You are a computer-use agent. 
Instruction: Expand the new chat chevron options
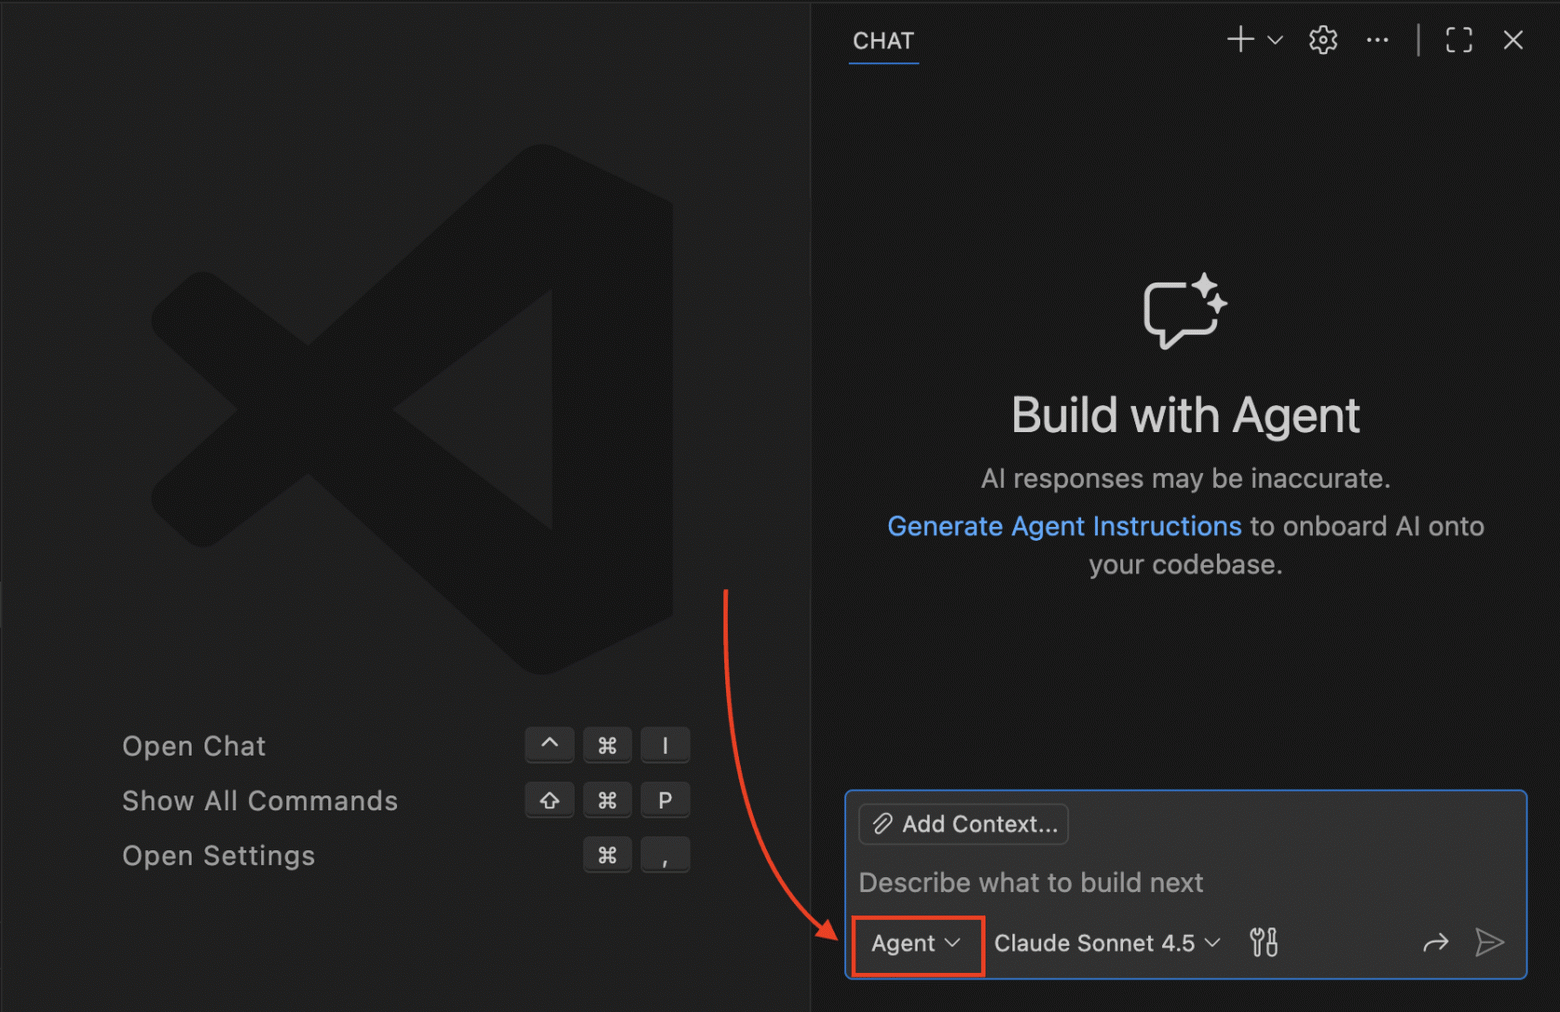[x=1274, y=40]
